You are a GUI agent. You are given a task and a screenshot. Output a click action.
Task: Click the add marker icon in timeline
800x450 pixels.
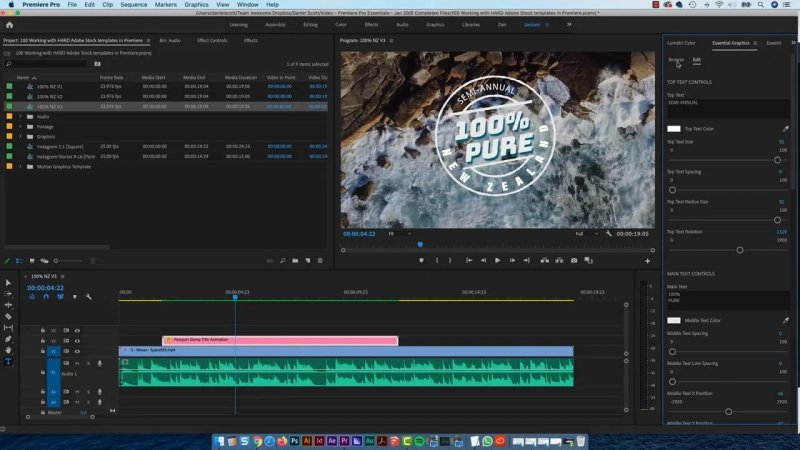[74, 296]
